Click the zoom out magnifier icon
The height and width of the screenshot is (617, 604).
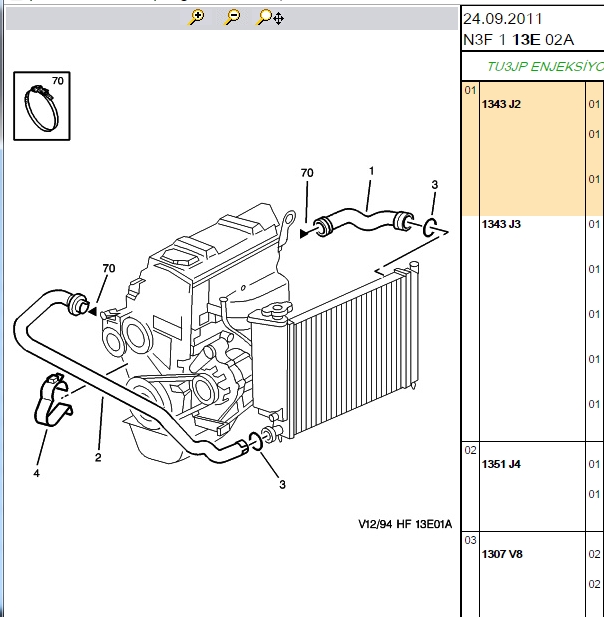click(232, 18)
